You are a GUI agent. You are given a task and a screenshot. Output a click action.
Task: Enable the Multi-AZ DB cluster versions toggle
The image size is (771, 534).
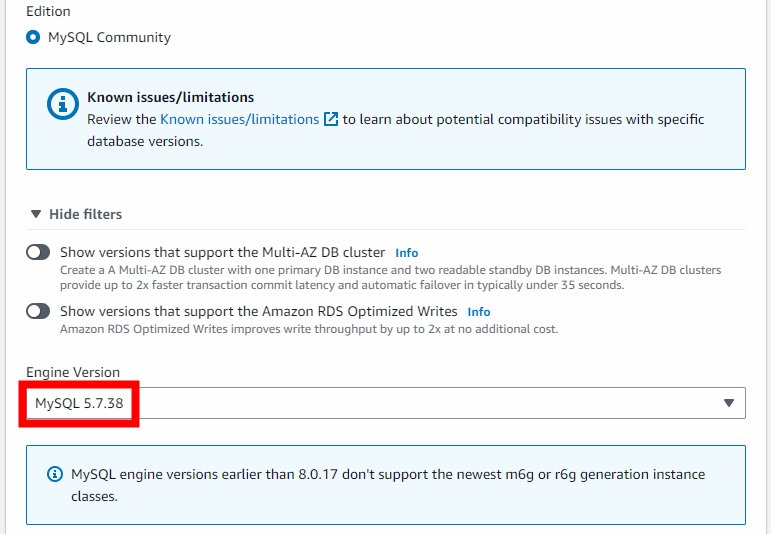tap(38, 253)
